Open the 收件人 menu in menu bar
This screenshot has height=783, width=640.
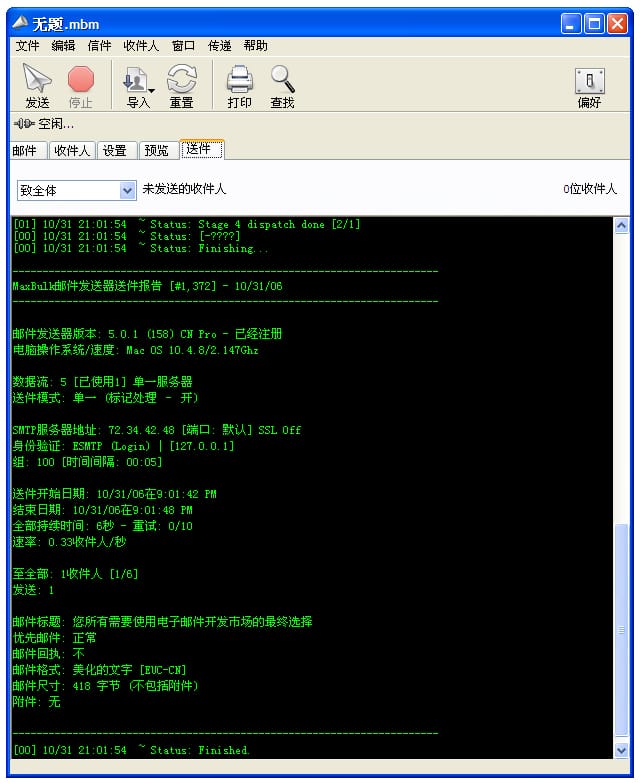pos(141,46)
